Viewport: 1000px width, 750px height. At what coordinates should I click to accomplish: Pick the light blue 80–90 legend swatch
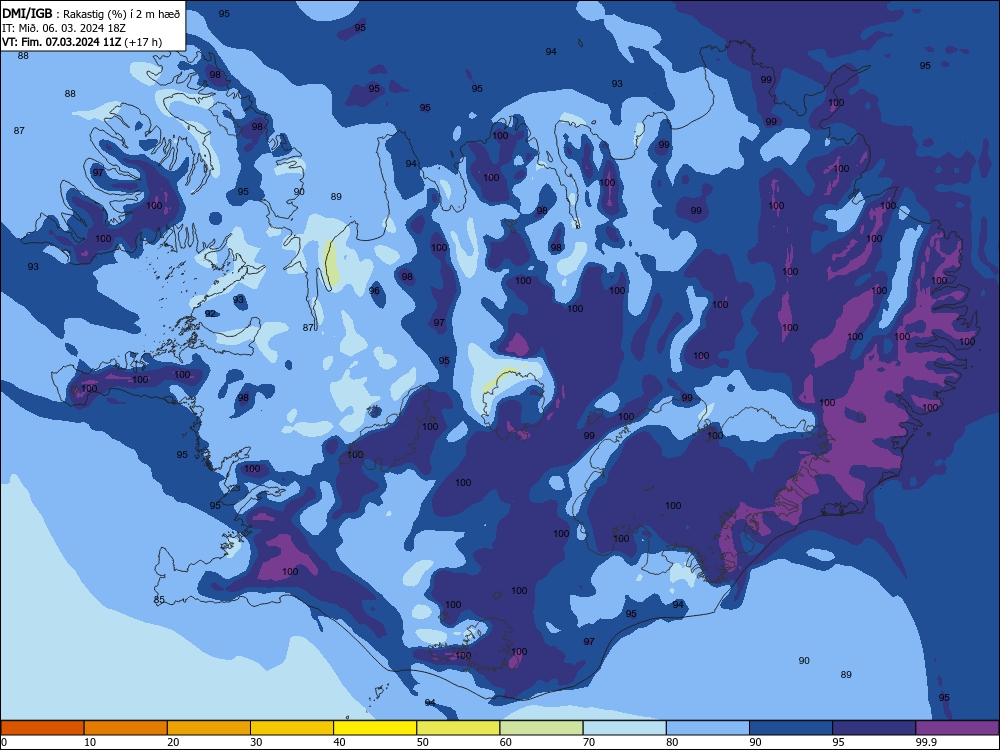click(708, 728)
